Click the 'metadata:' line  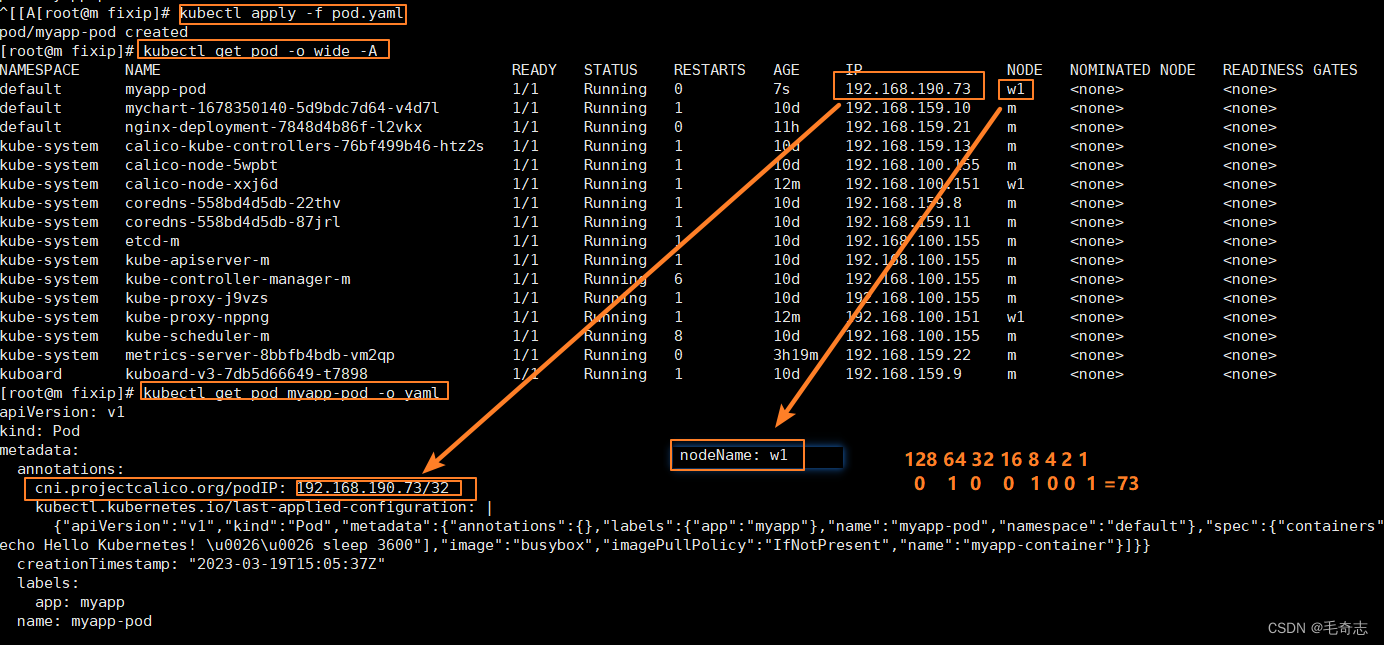point(40,450)
